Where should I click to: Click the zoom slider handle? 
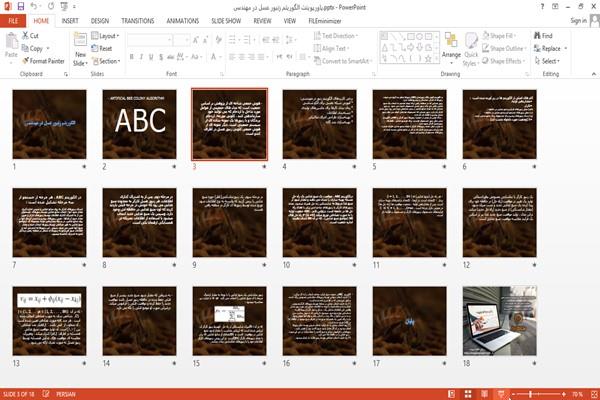[530, 394]
